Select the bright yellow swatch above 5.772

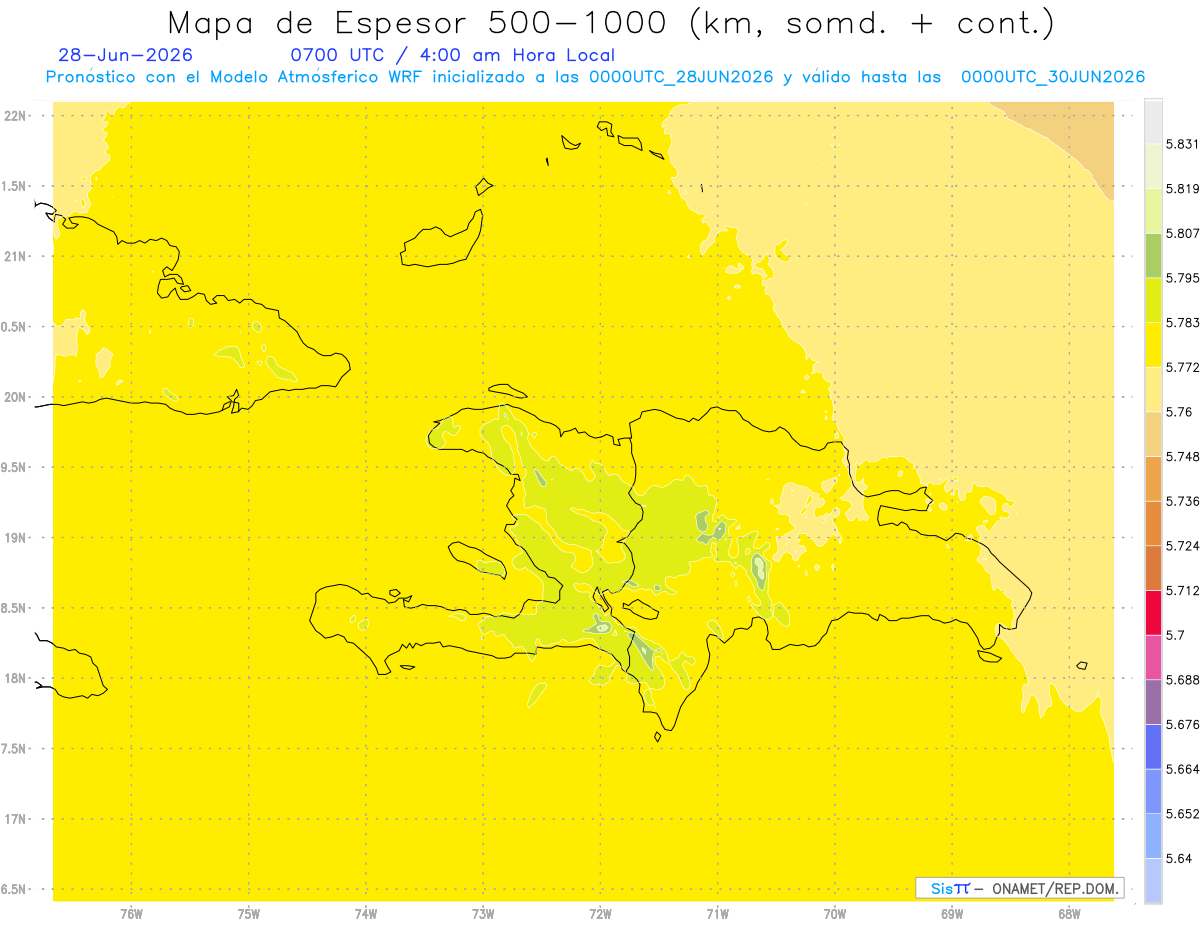[x=1153, y=345]
